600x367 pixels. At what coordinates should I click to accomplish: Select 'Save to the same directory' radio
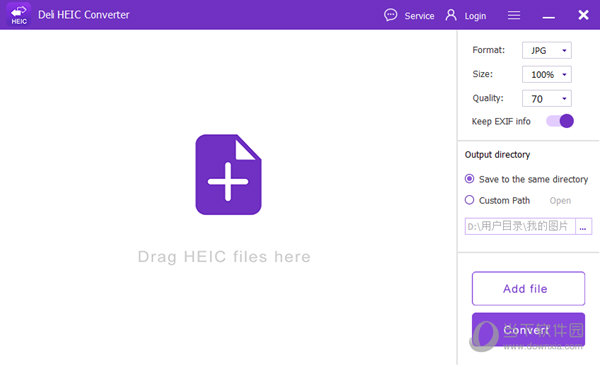(x=470, y=179)
